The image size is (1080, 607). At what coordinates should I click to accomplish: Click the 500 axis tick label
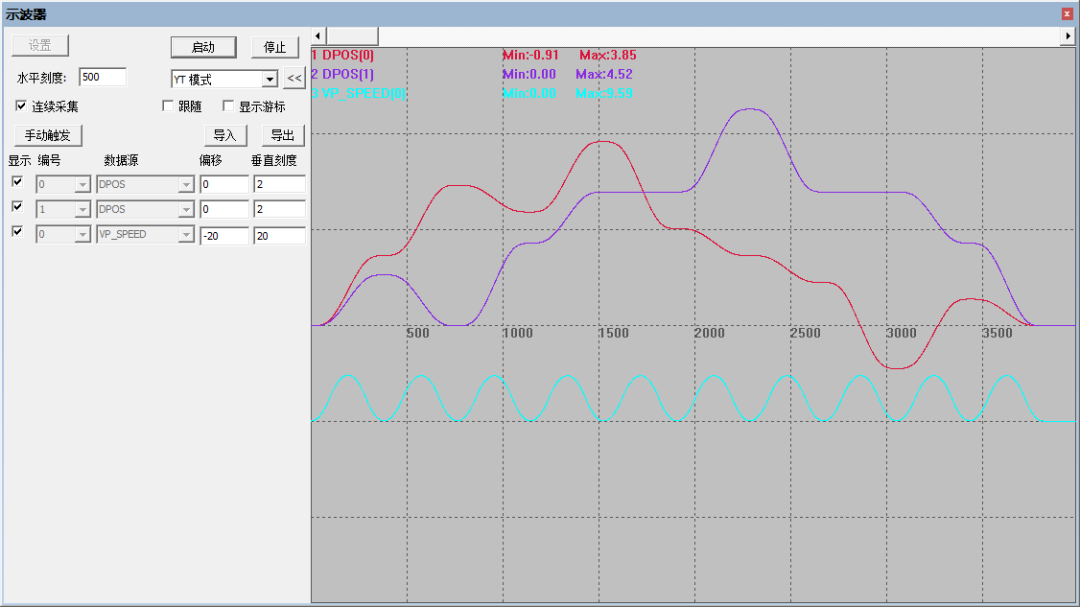tap(417, 333)
